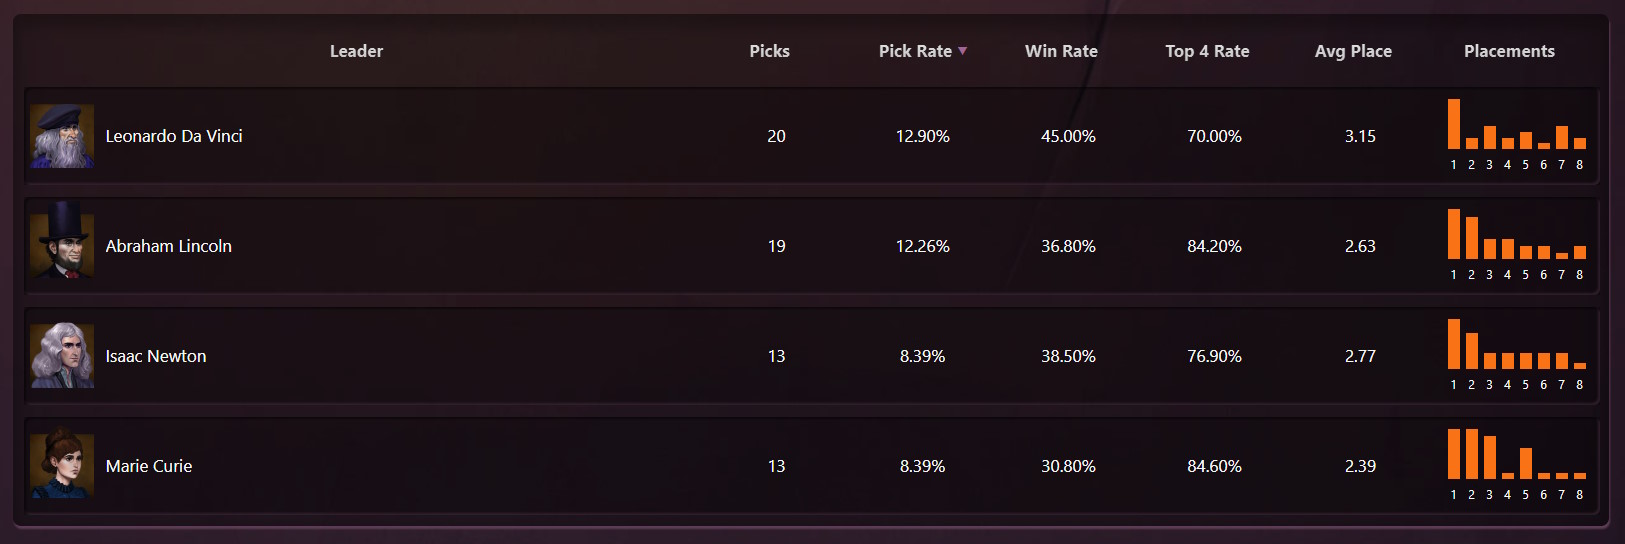The height and width of the screenshot is (544, 1625).
Task: Select the Marie Curie name link
Action: (x=149, y=466)
